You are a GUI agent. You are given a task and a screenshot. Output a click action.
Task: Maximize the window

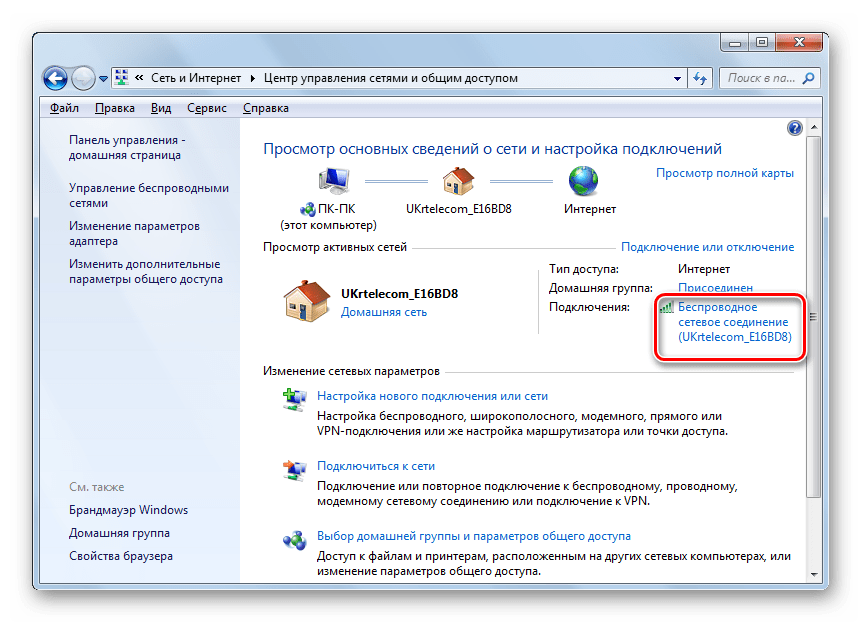[x=761, y=42]
